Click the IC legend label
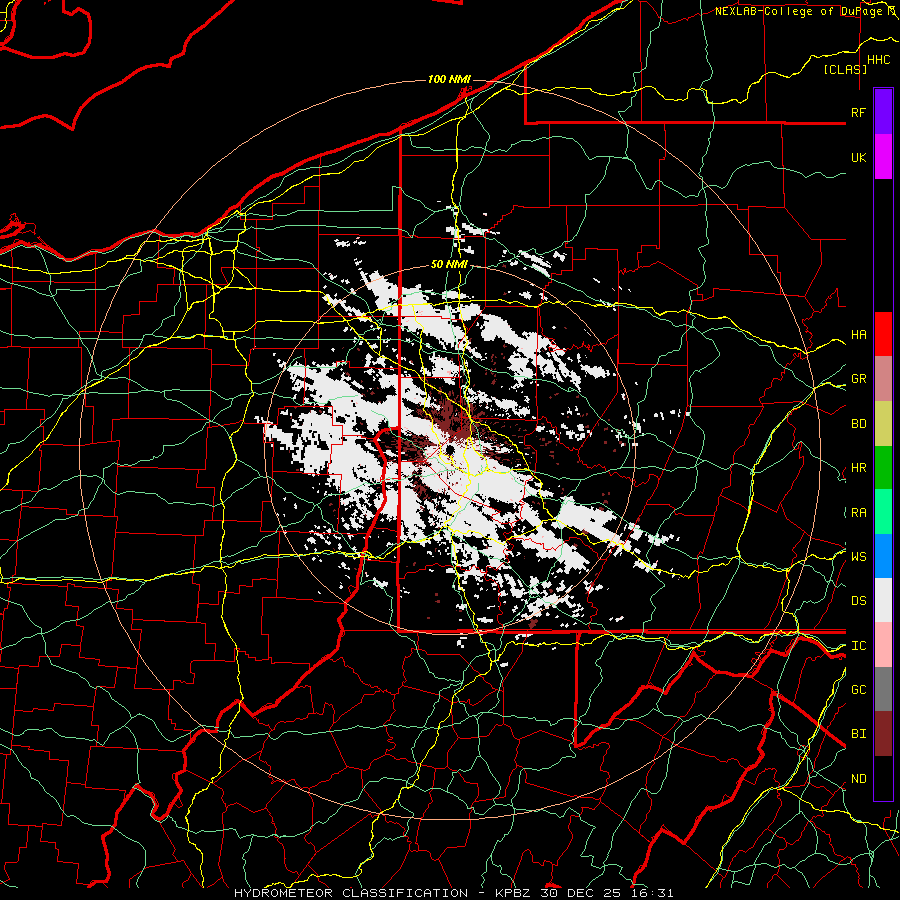The image size is (900, 900). [858, 646]
